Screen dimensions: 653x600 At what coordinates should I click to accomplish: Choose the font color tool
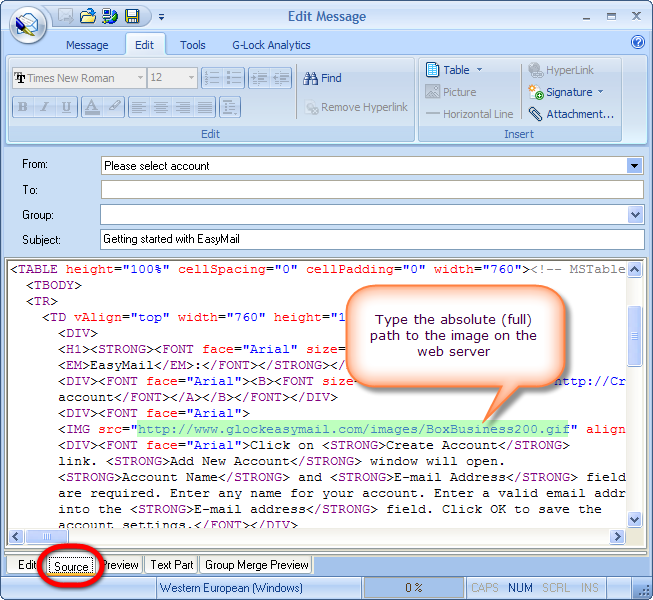[92, 107]
